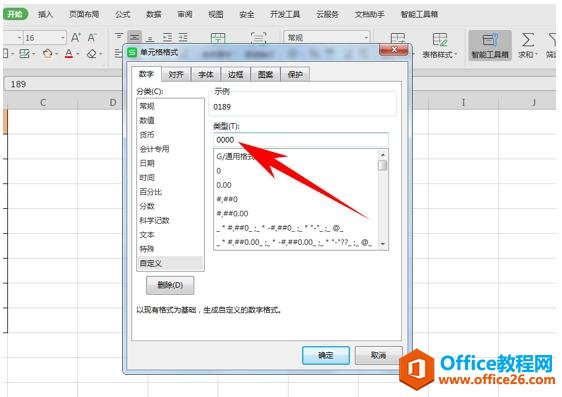Select the top align icon

[119, 37]
